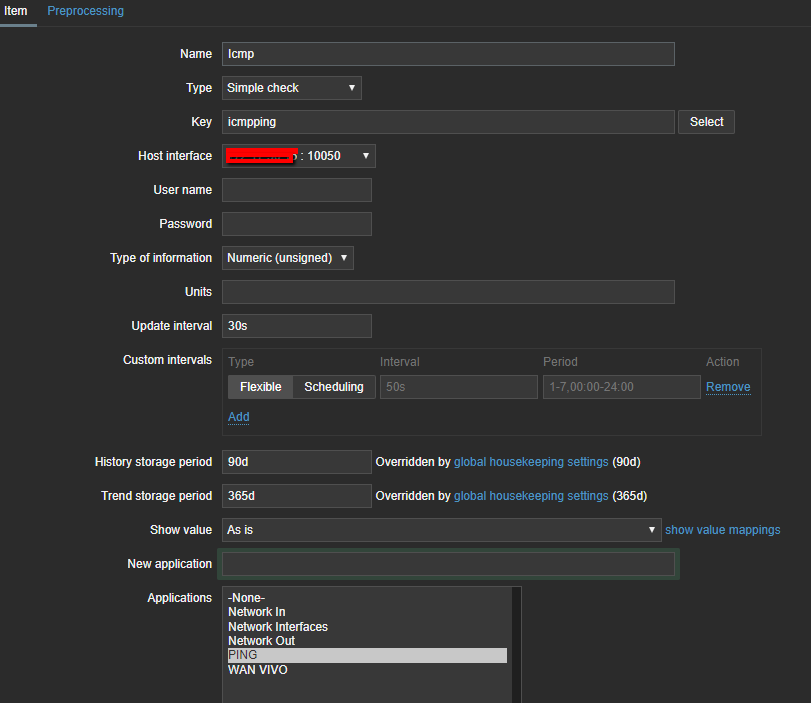The image size is (811, 703).
Task: Open the Item tab
Action: 16,11
